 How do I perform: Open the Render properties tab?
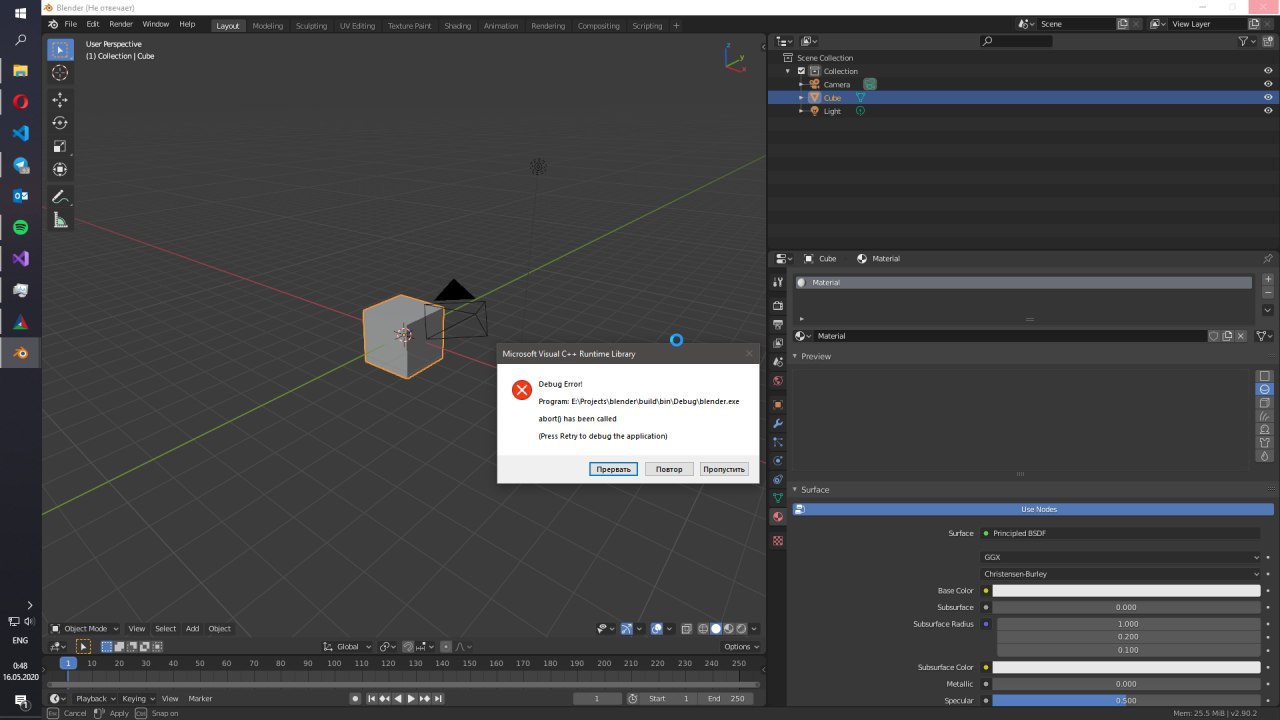[778, 305]
